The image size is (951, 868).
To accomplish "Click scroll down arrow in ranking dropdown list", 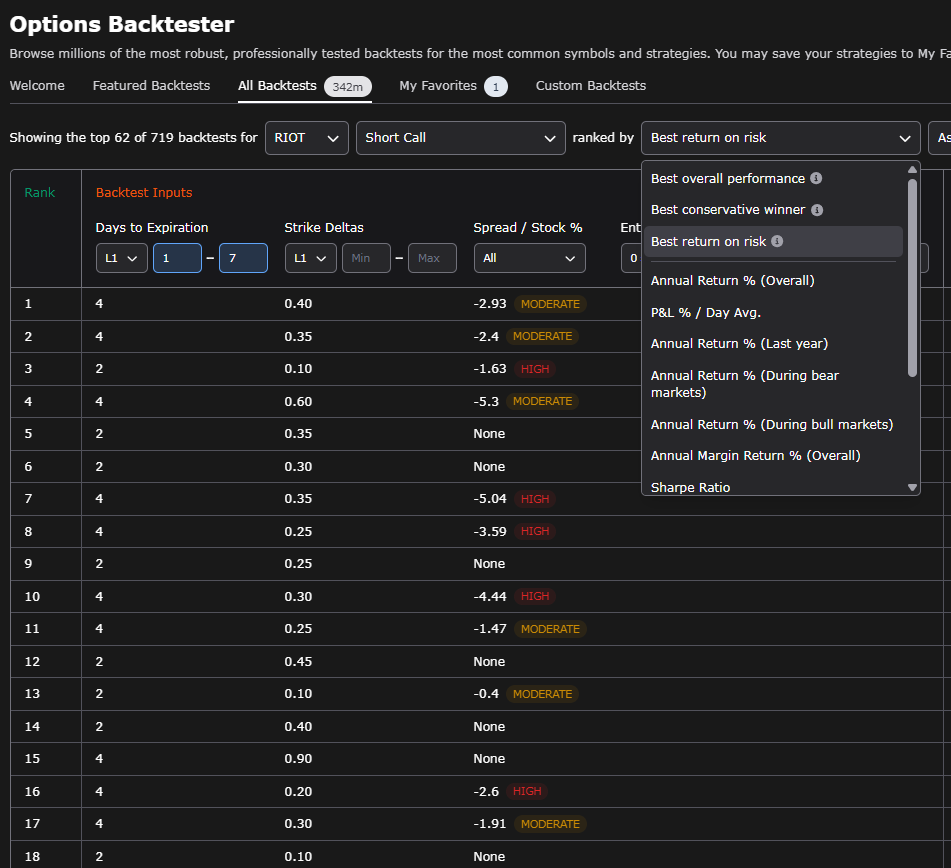I will coord(912,487).
